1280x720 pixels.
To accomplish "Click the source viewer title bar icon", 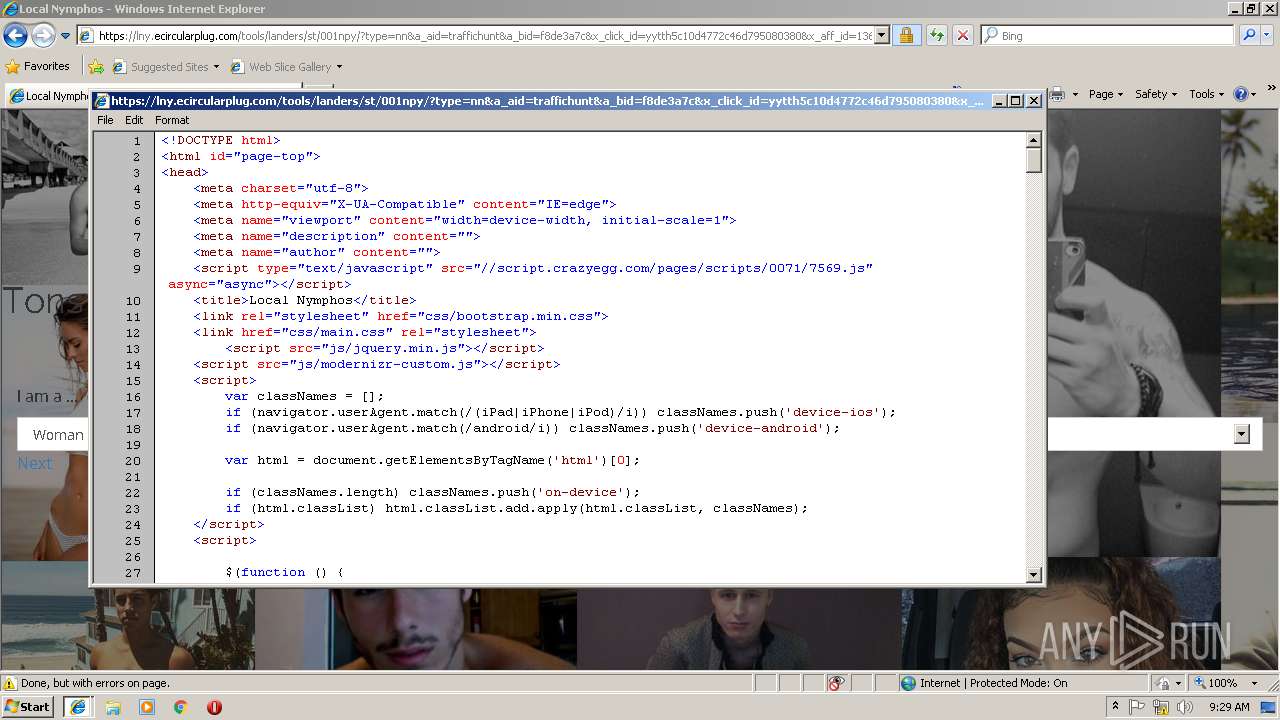I will click(101, 101).
